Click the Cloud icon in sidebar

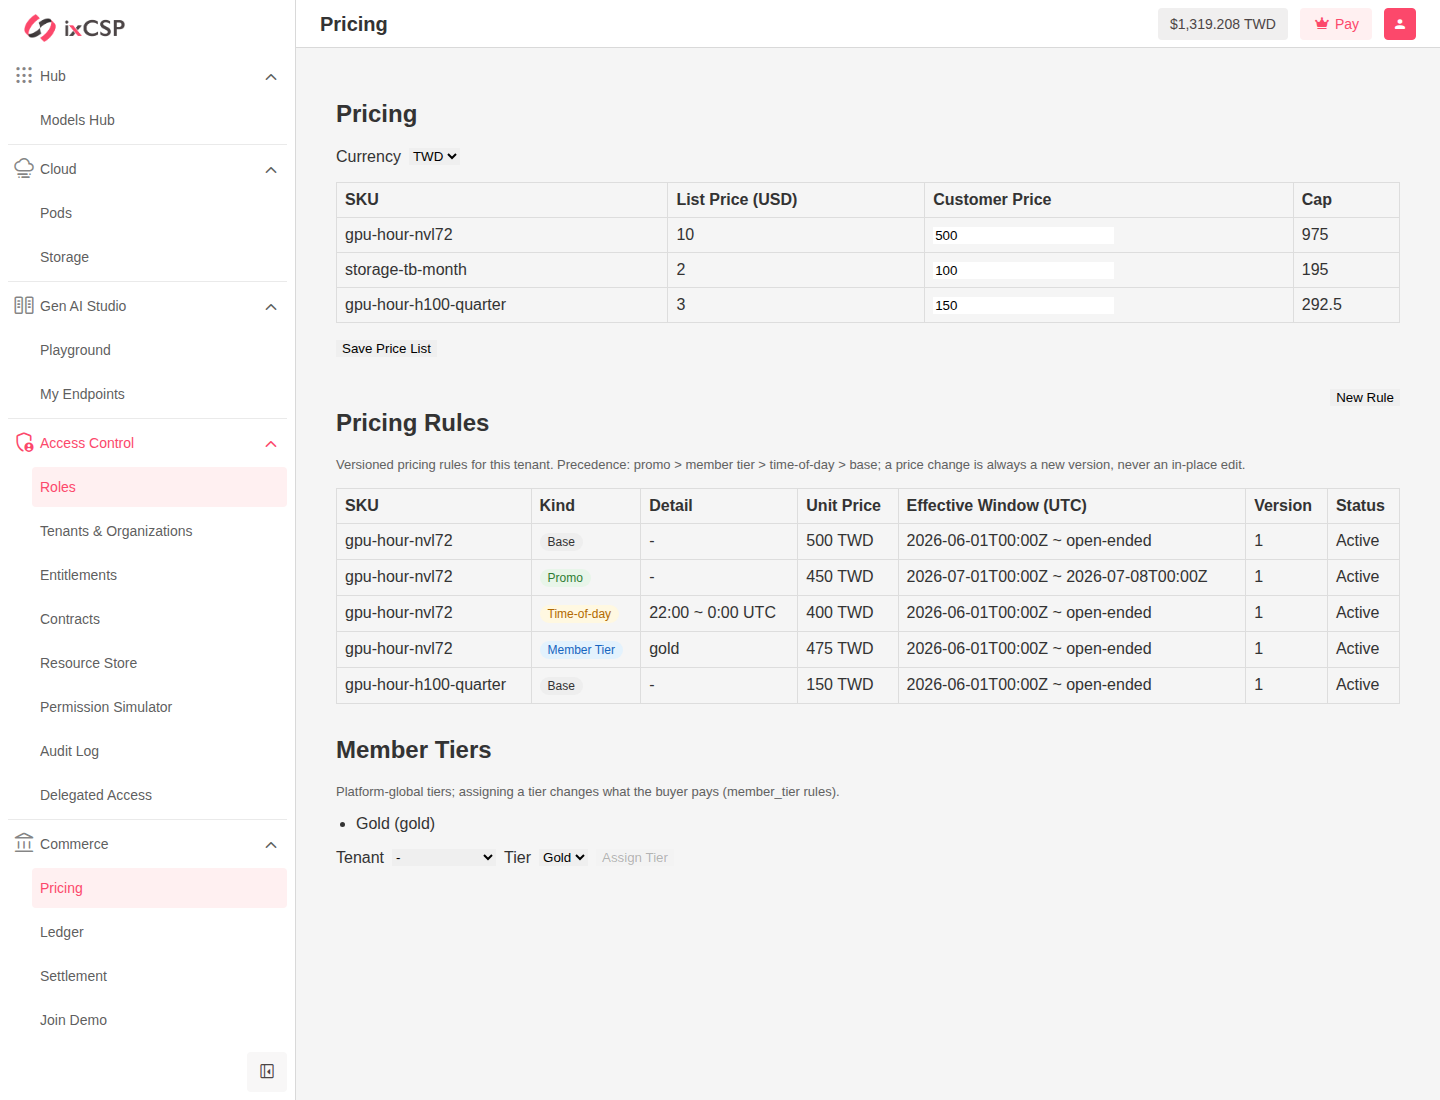coord(24,169)
